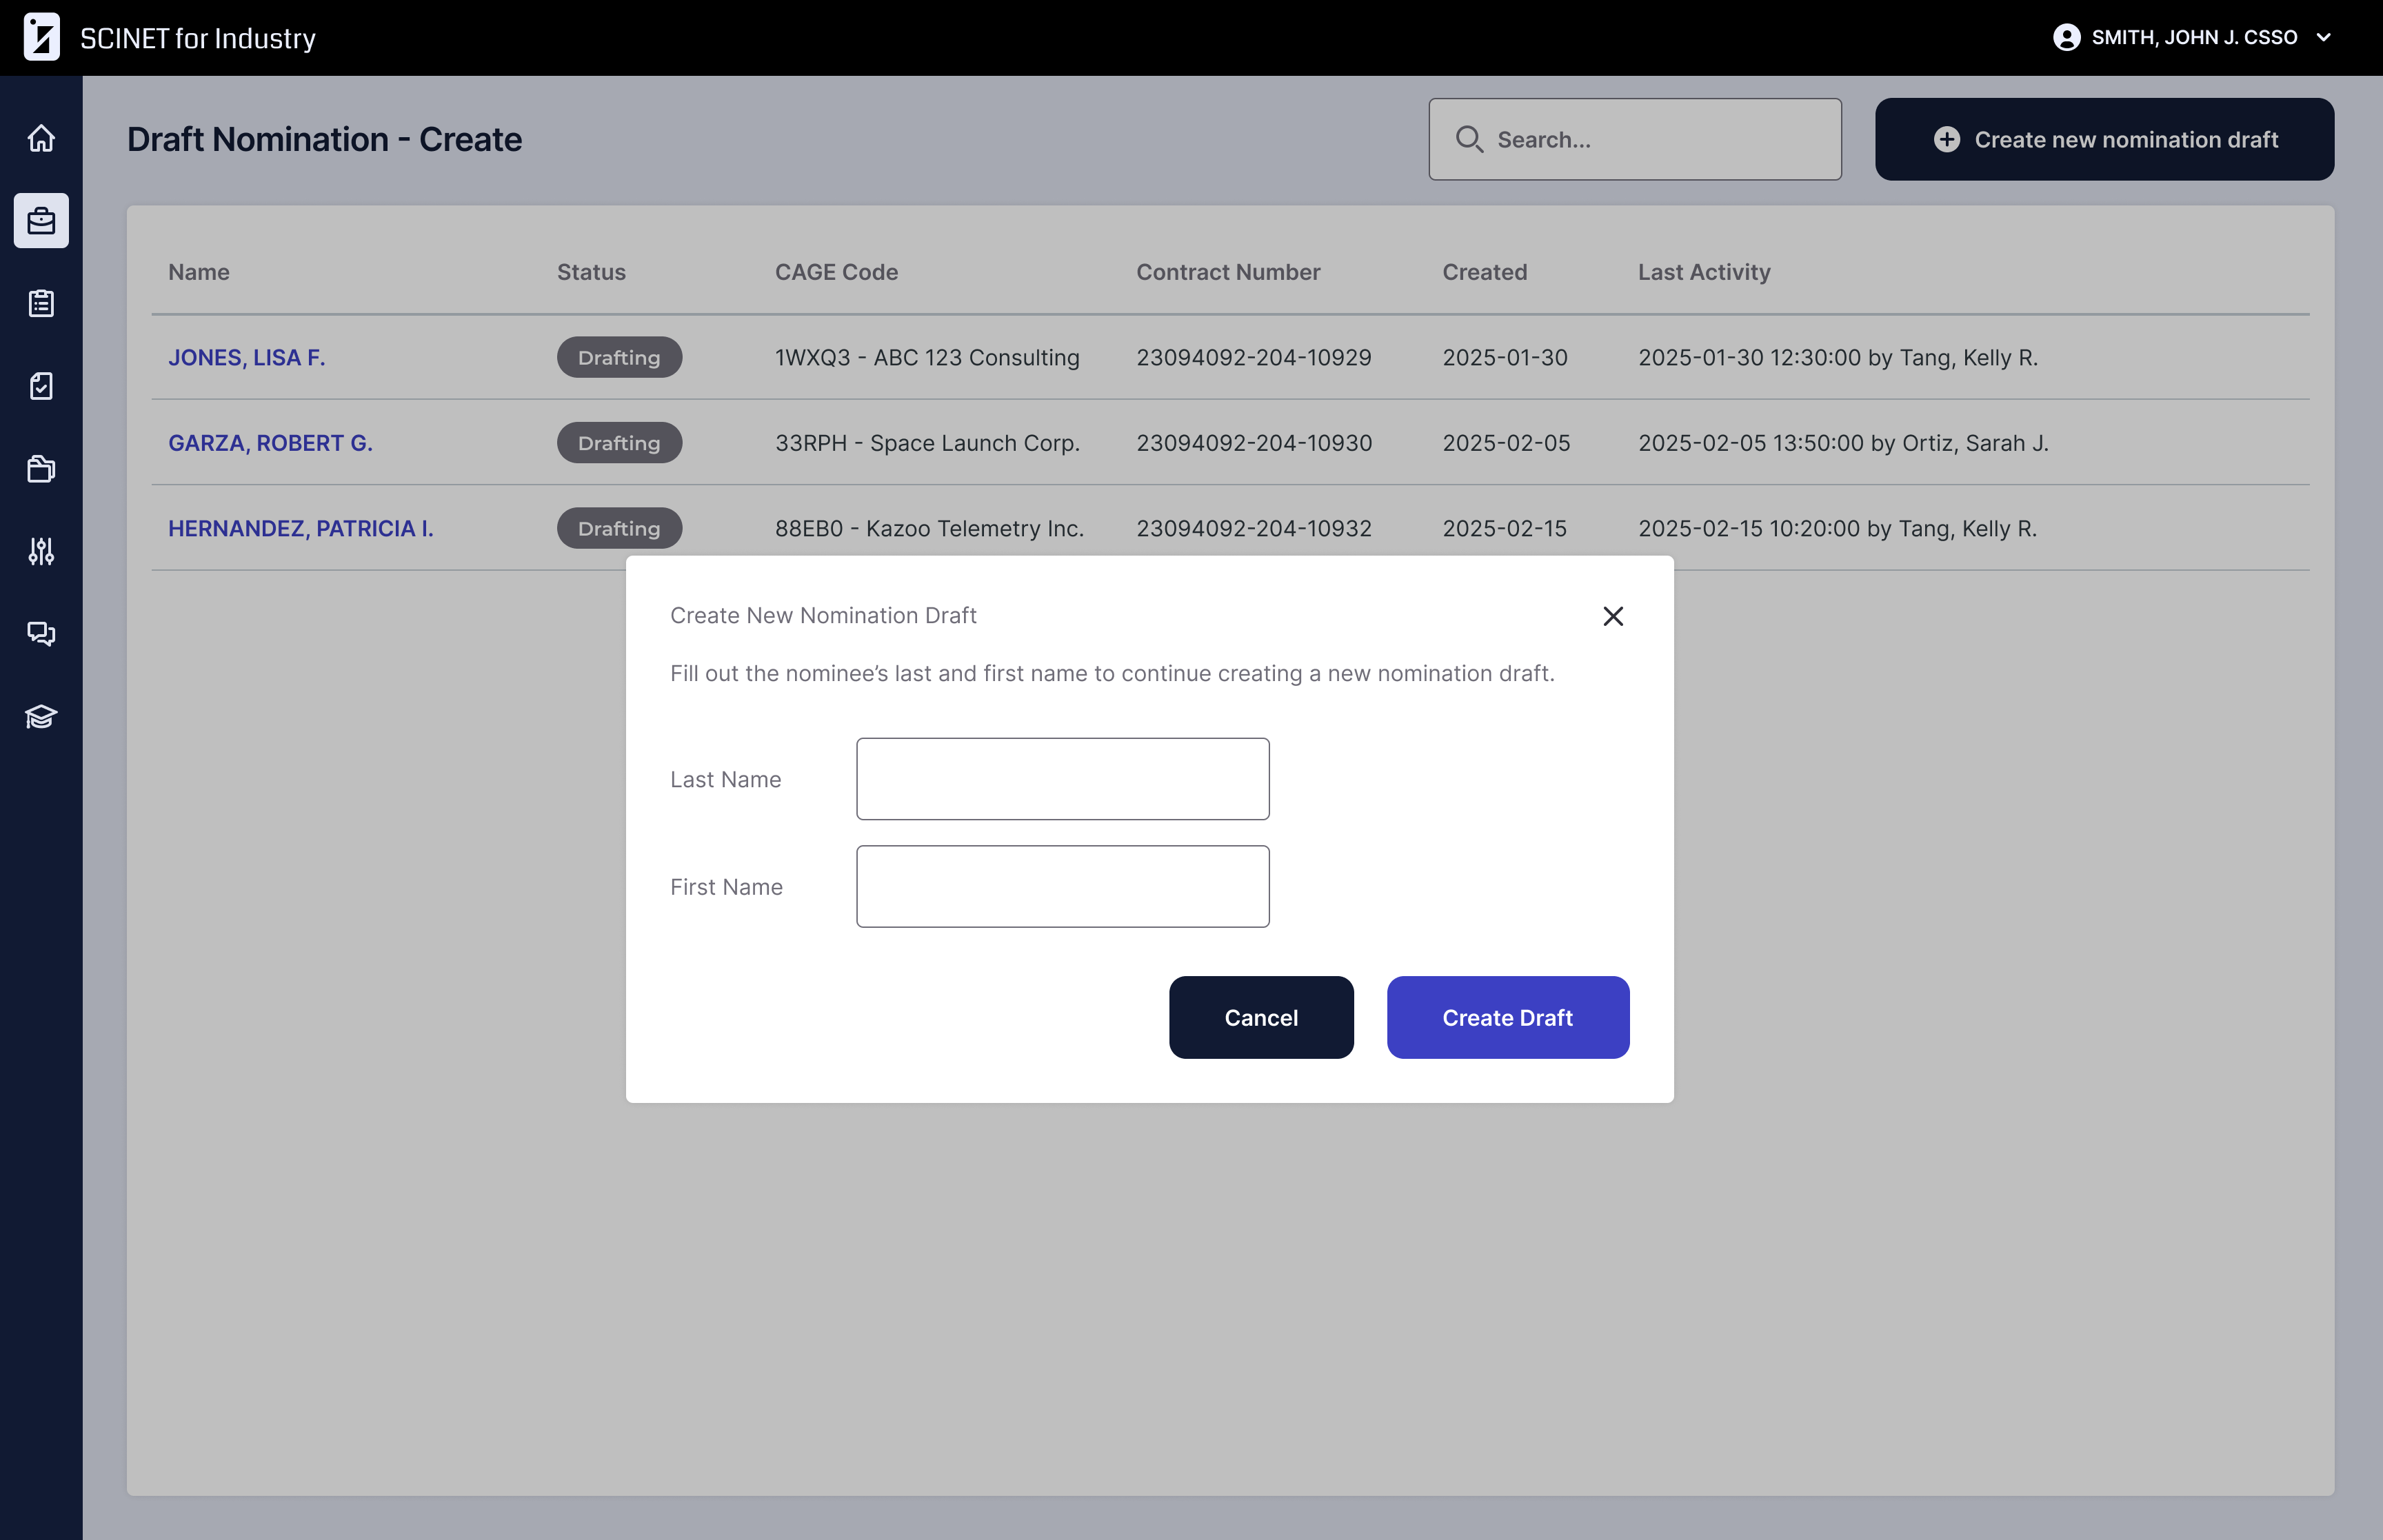
Task: Open the graduation cap training icon
Action: tap(41, 716)
